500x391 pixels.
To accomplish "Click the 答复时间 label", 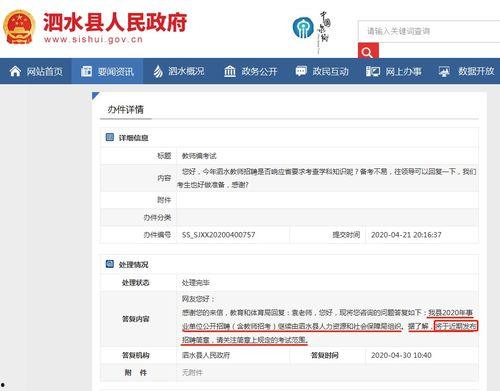I will (x=325, y=355).
